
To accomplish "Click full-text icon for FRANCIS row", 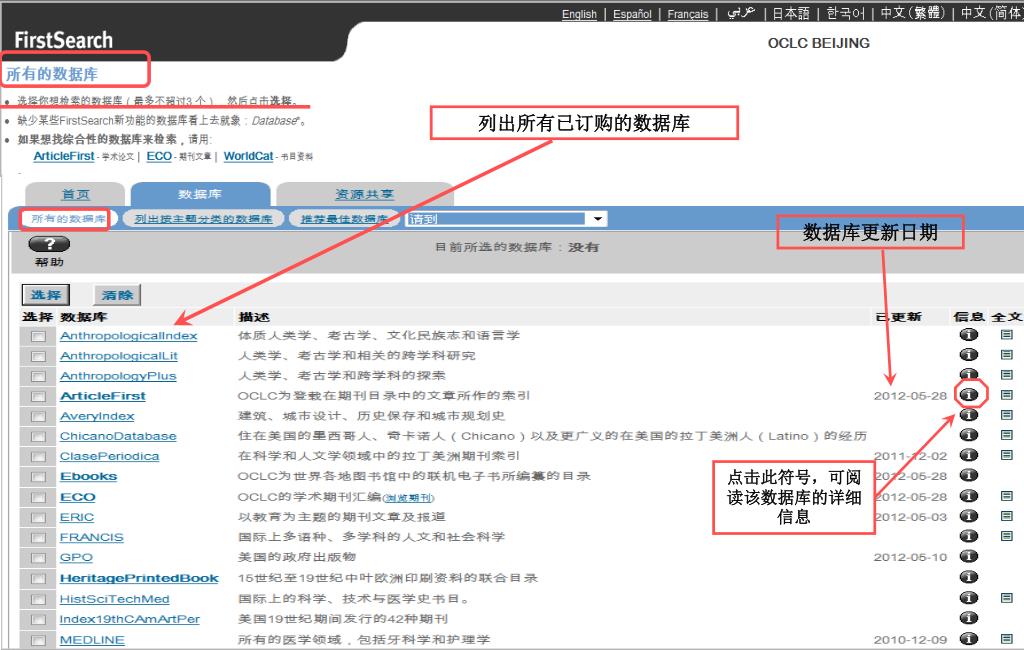I will [x=1006, y=536].
